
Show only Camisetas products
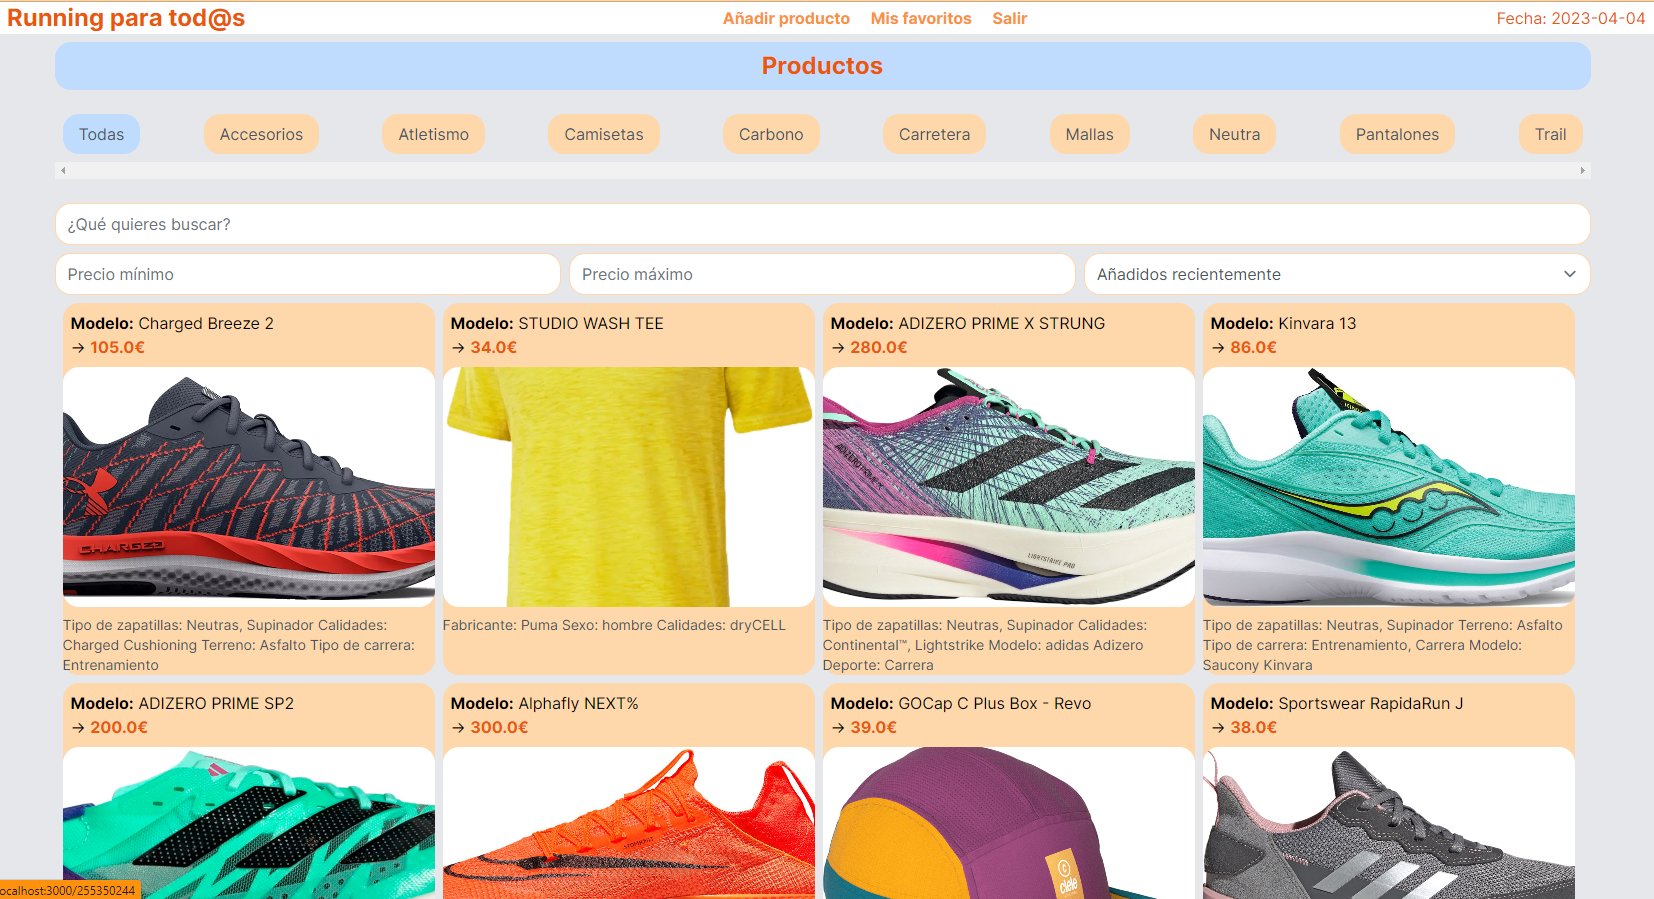604,134
